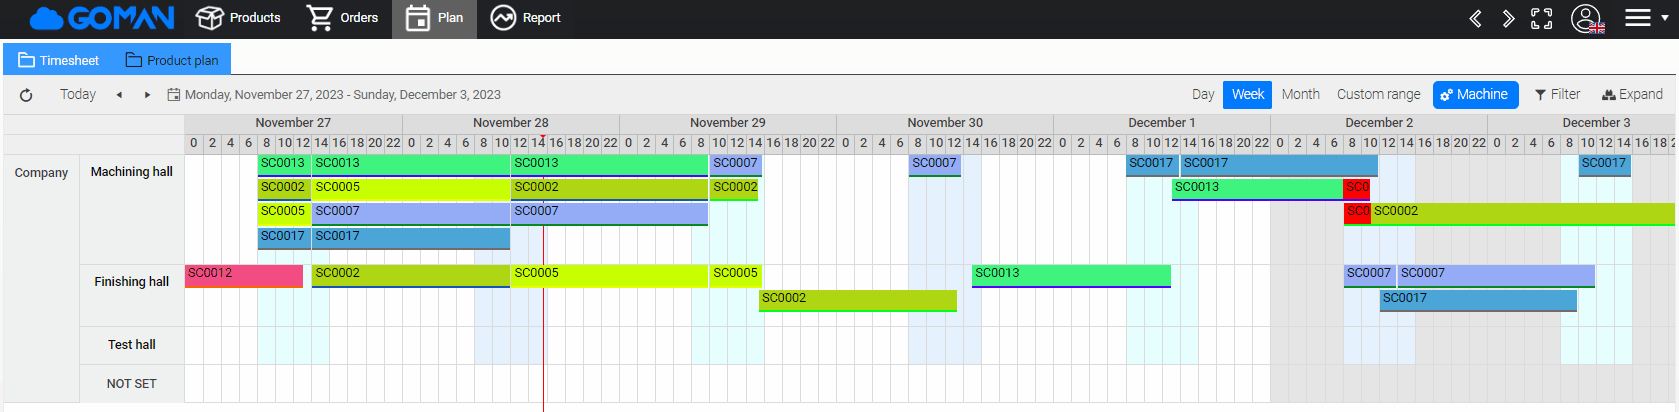Open the Products section
Screen dimensions: 1679x412
238,18
